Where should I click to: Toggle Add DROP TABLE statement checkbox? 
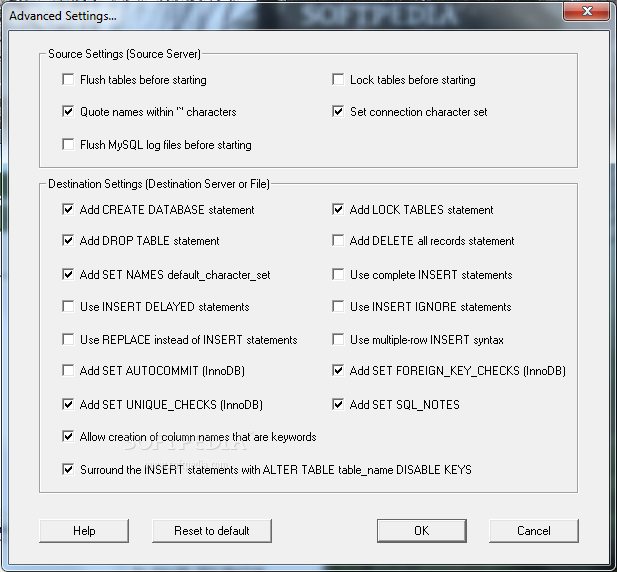pyautogui.click(x=68, y=240)
